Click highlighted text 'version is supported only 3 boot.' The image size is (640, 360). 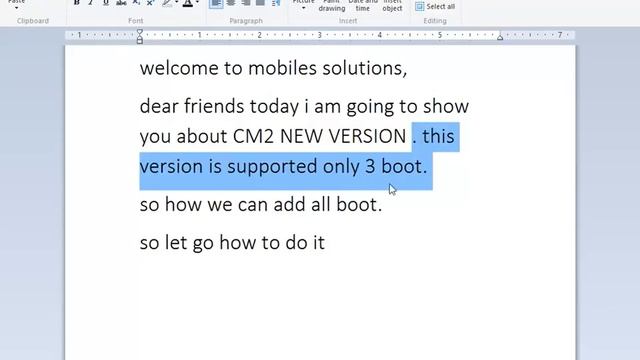[x=283, y=166]
